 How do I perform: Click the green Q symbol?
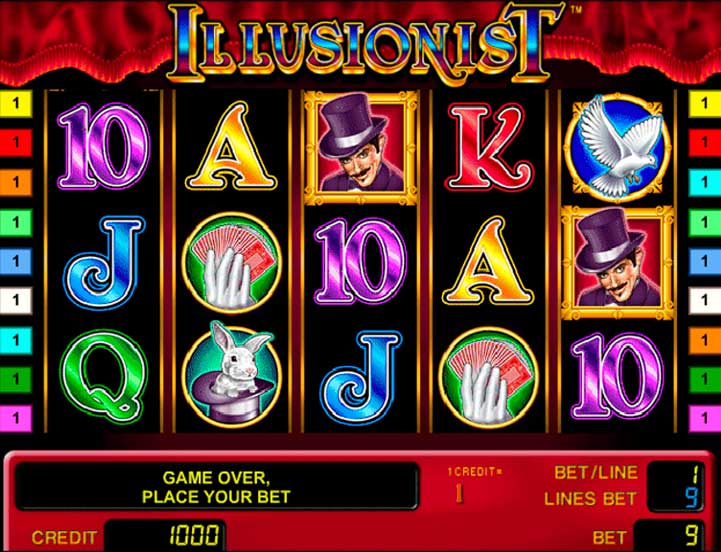(104, 376)
